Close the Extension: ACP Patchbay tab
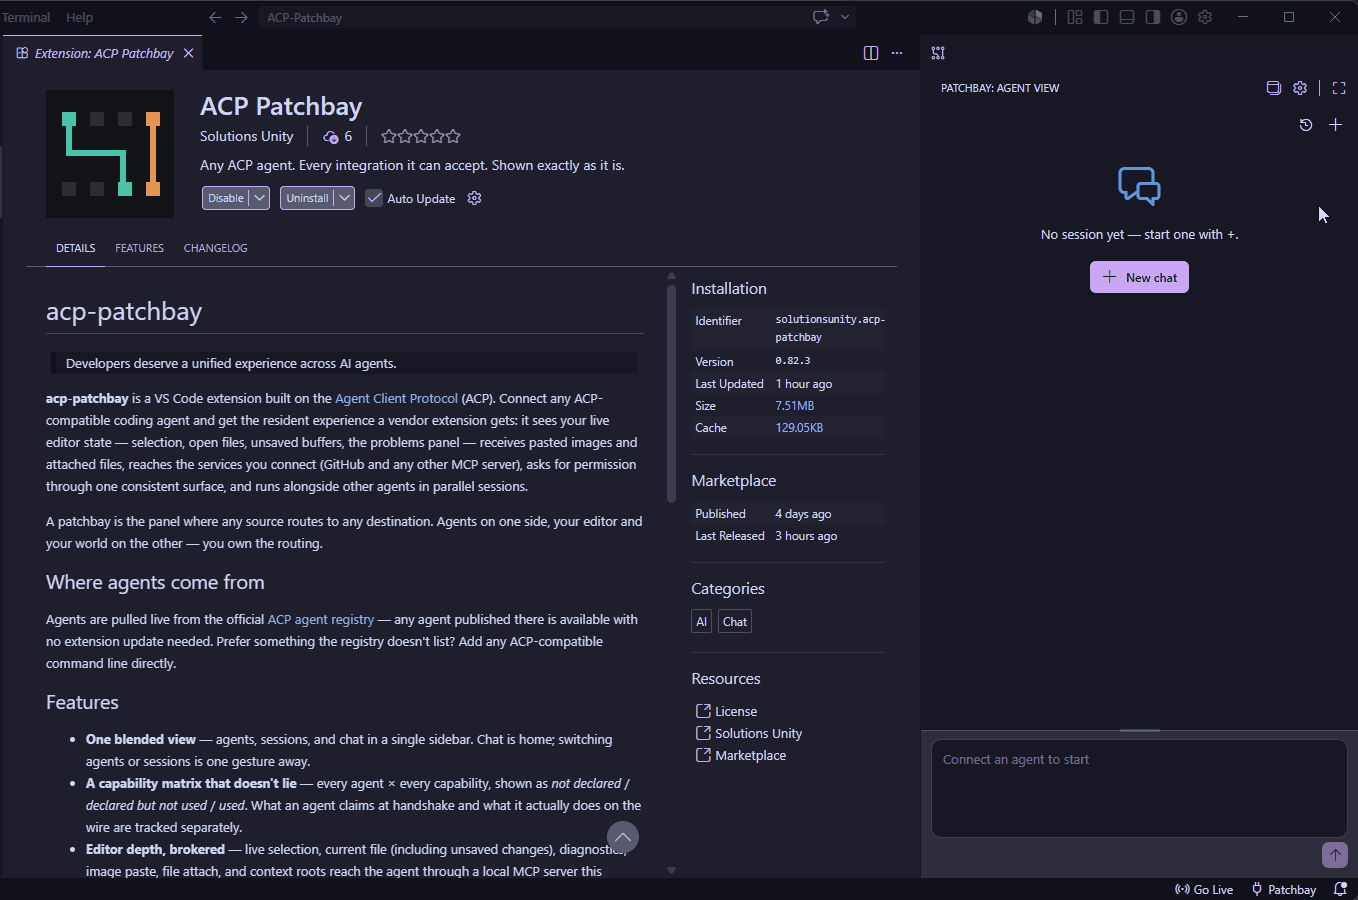1358x900 pixels. (x=188, y=53)
